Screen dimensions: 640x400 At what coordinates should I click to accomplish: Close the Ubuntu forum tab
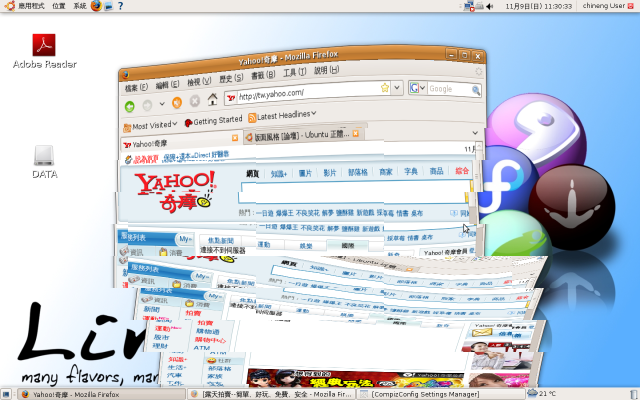[x=356, y=133]
